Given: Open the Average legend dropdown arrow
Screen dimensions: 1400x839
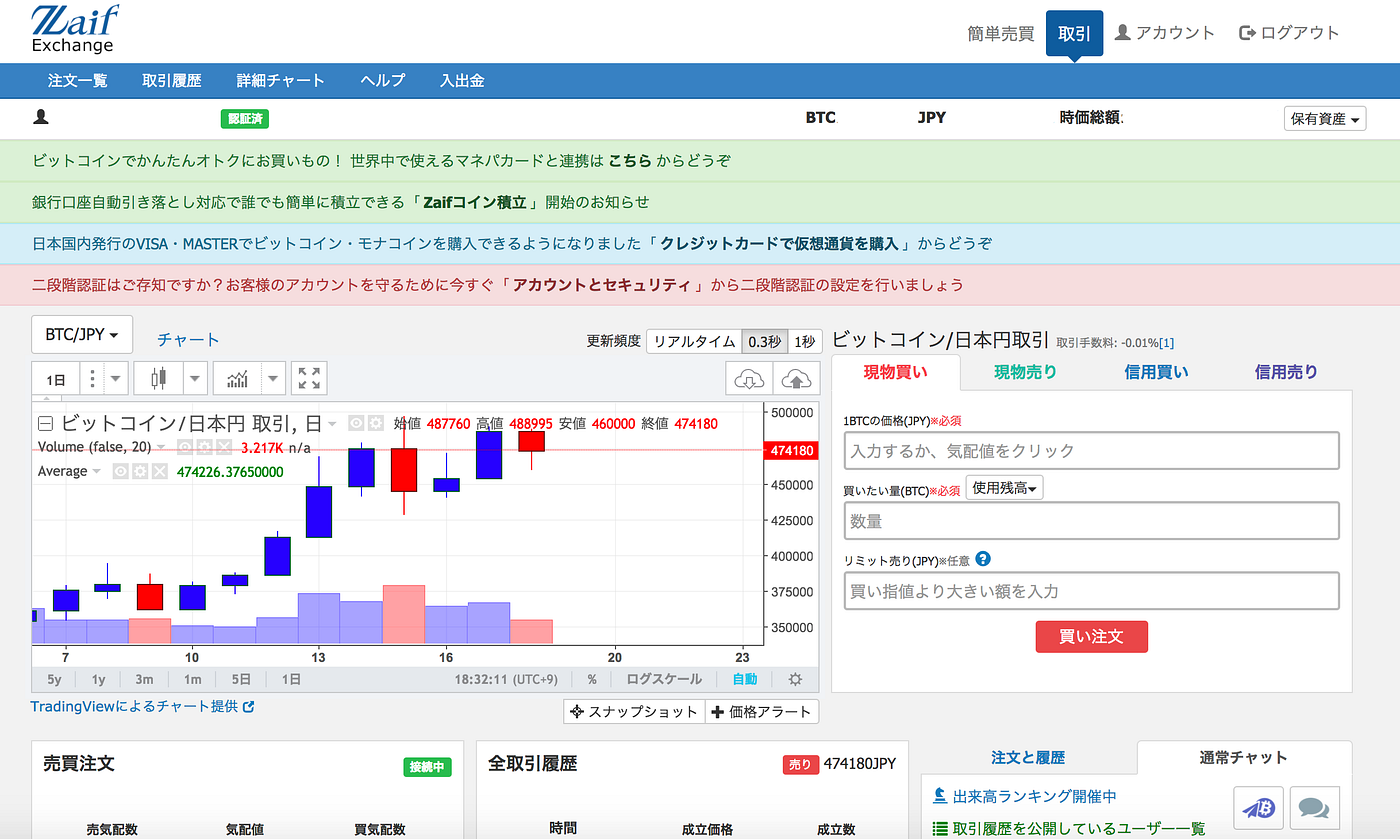Looking at the screenshot, I should pos(97,471).
